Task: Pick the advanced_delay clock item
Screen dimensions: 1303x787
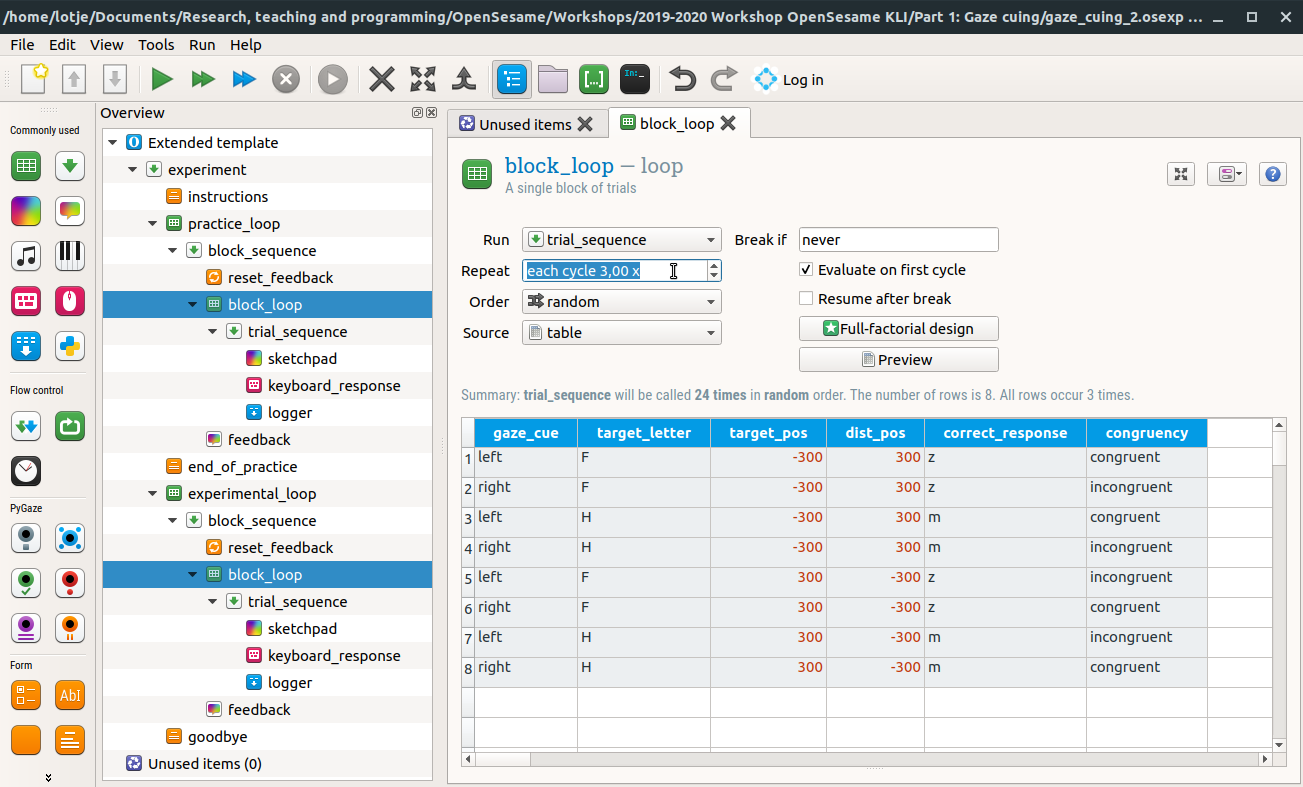Action: pyautogui.click(x=26, y=471)
